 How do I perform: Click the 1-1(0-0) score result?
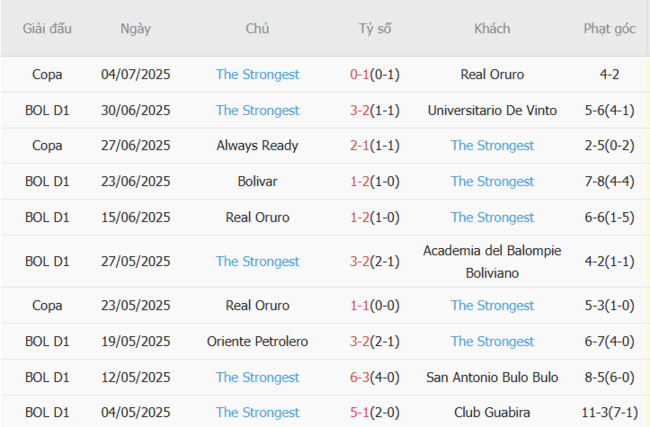tap(375, 305)
